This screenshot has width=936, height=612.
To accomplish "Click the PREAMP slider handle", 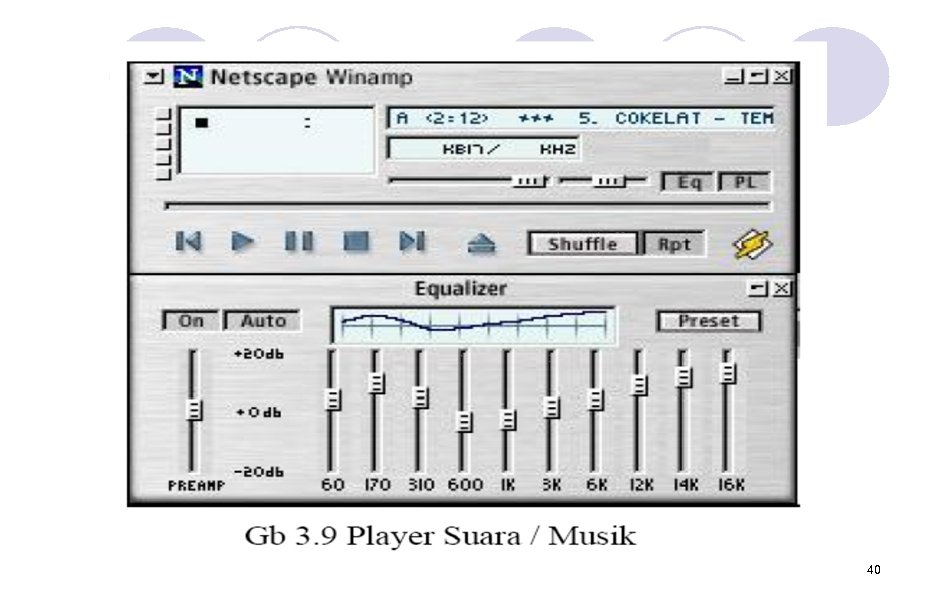I will point(194,410).
